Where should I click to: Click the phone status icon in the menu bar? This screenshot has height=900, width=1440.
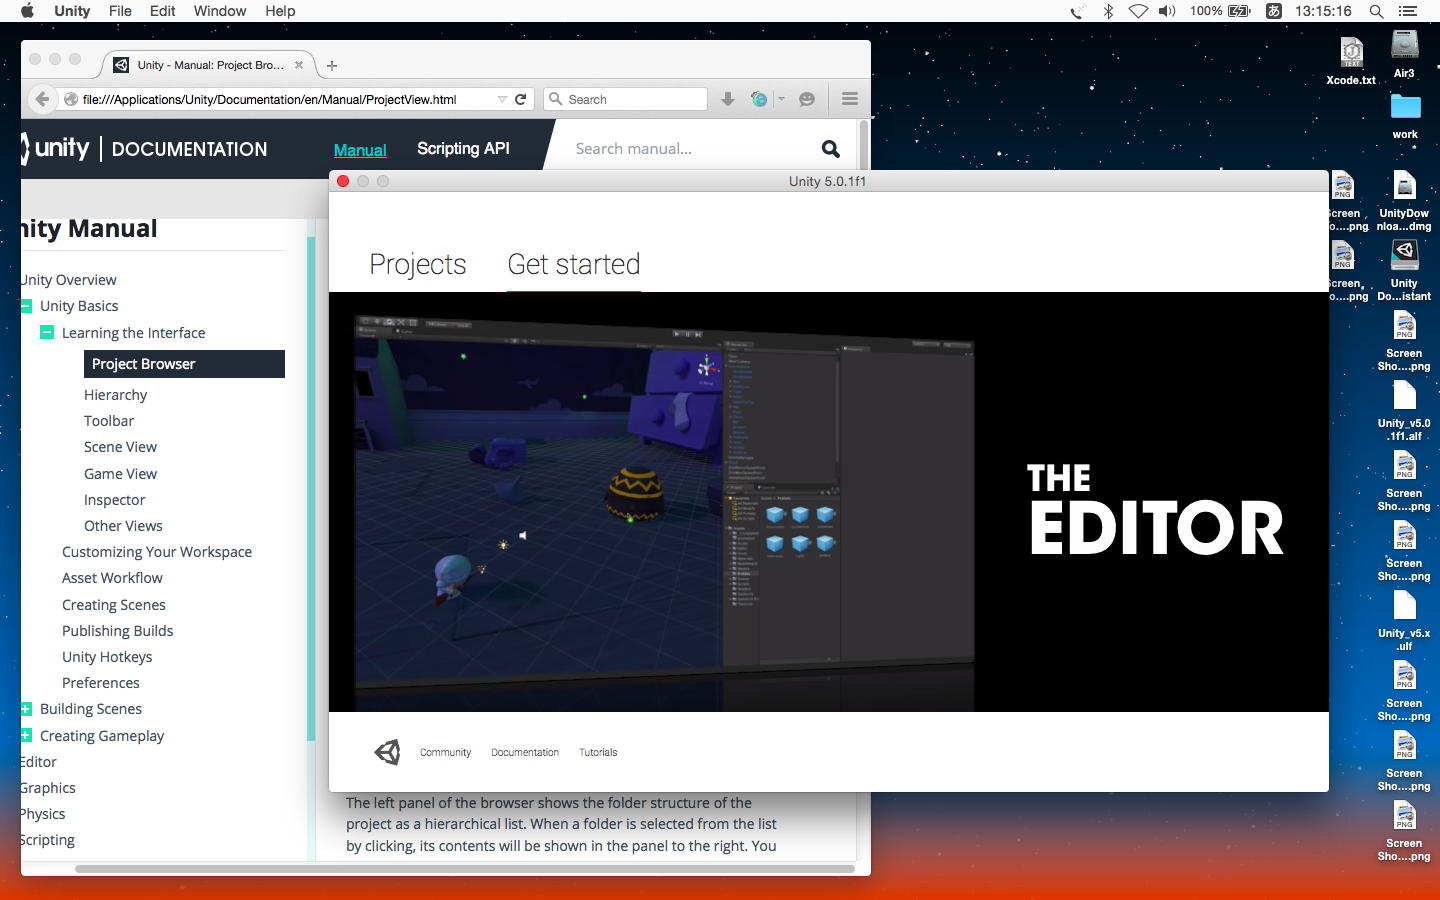coord(1076,11)
